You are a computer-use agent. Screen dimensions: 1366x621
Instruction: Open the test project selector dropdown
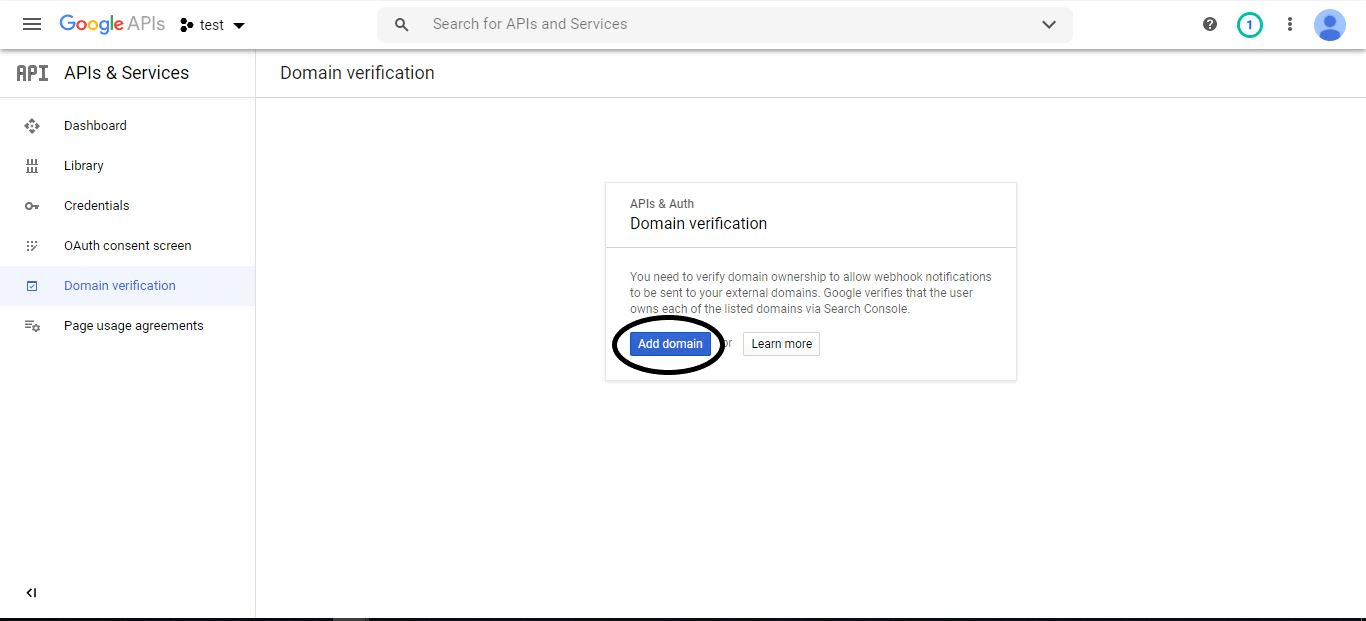(212, 25)
